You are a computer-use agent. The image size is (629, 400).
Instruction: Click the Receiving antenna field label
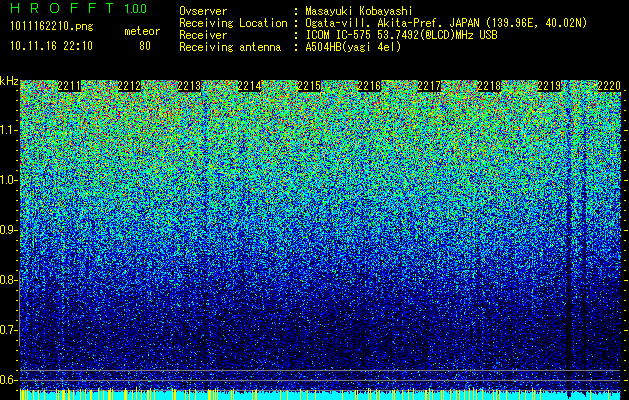click(230, 47)
